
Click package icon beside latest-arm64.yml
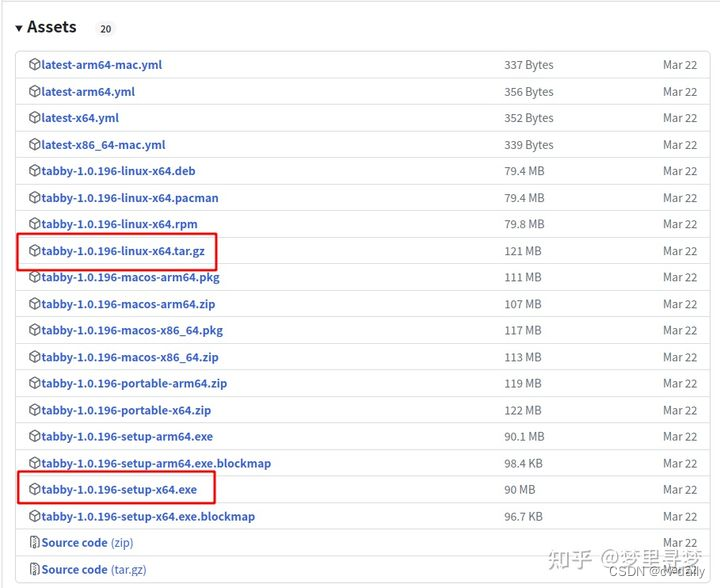(34, 91)
